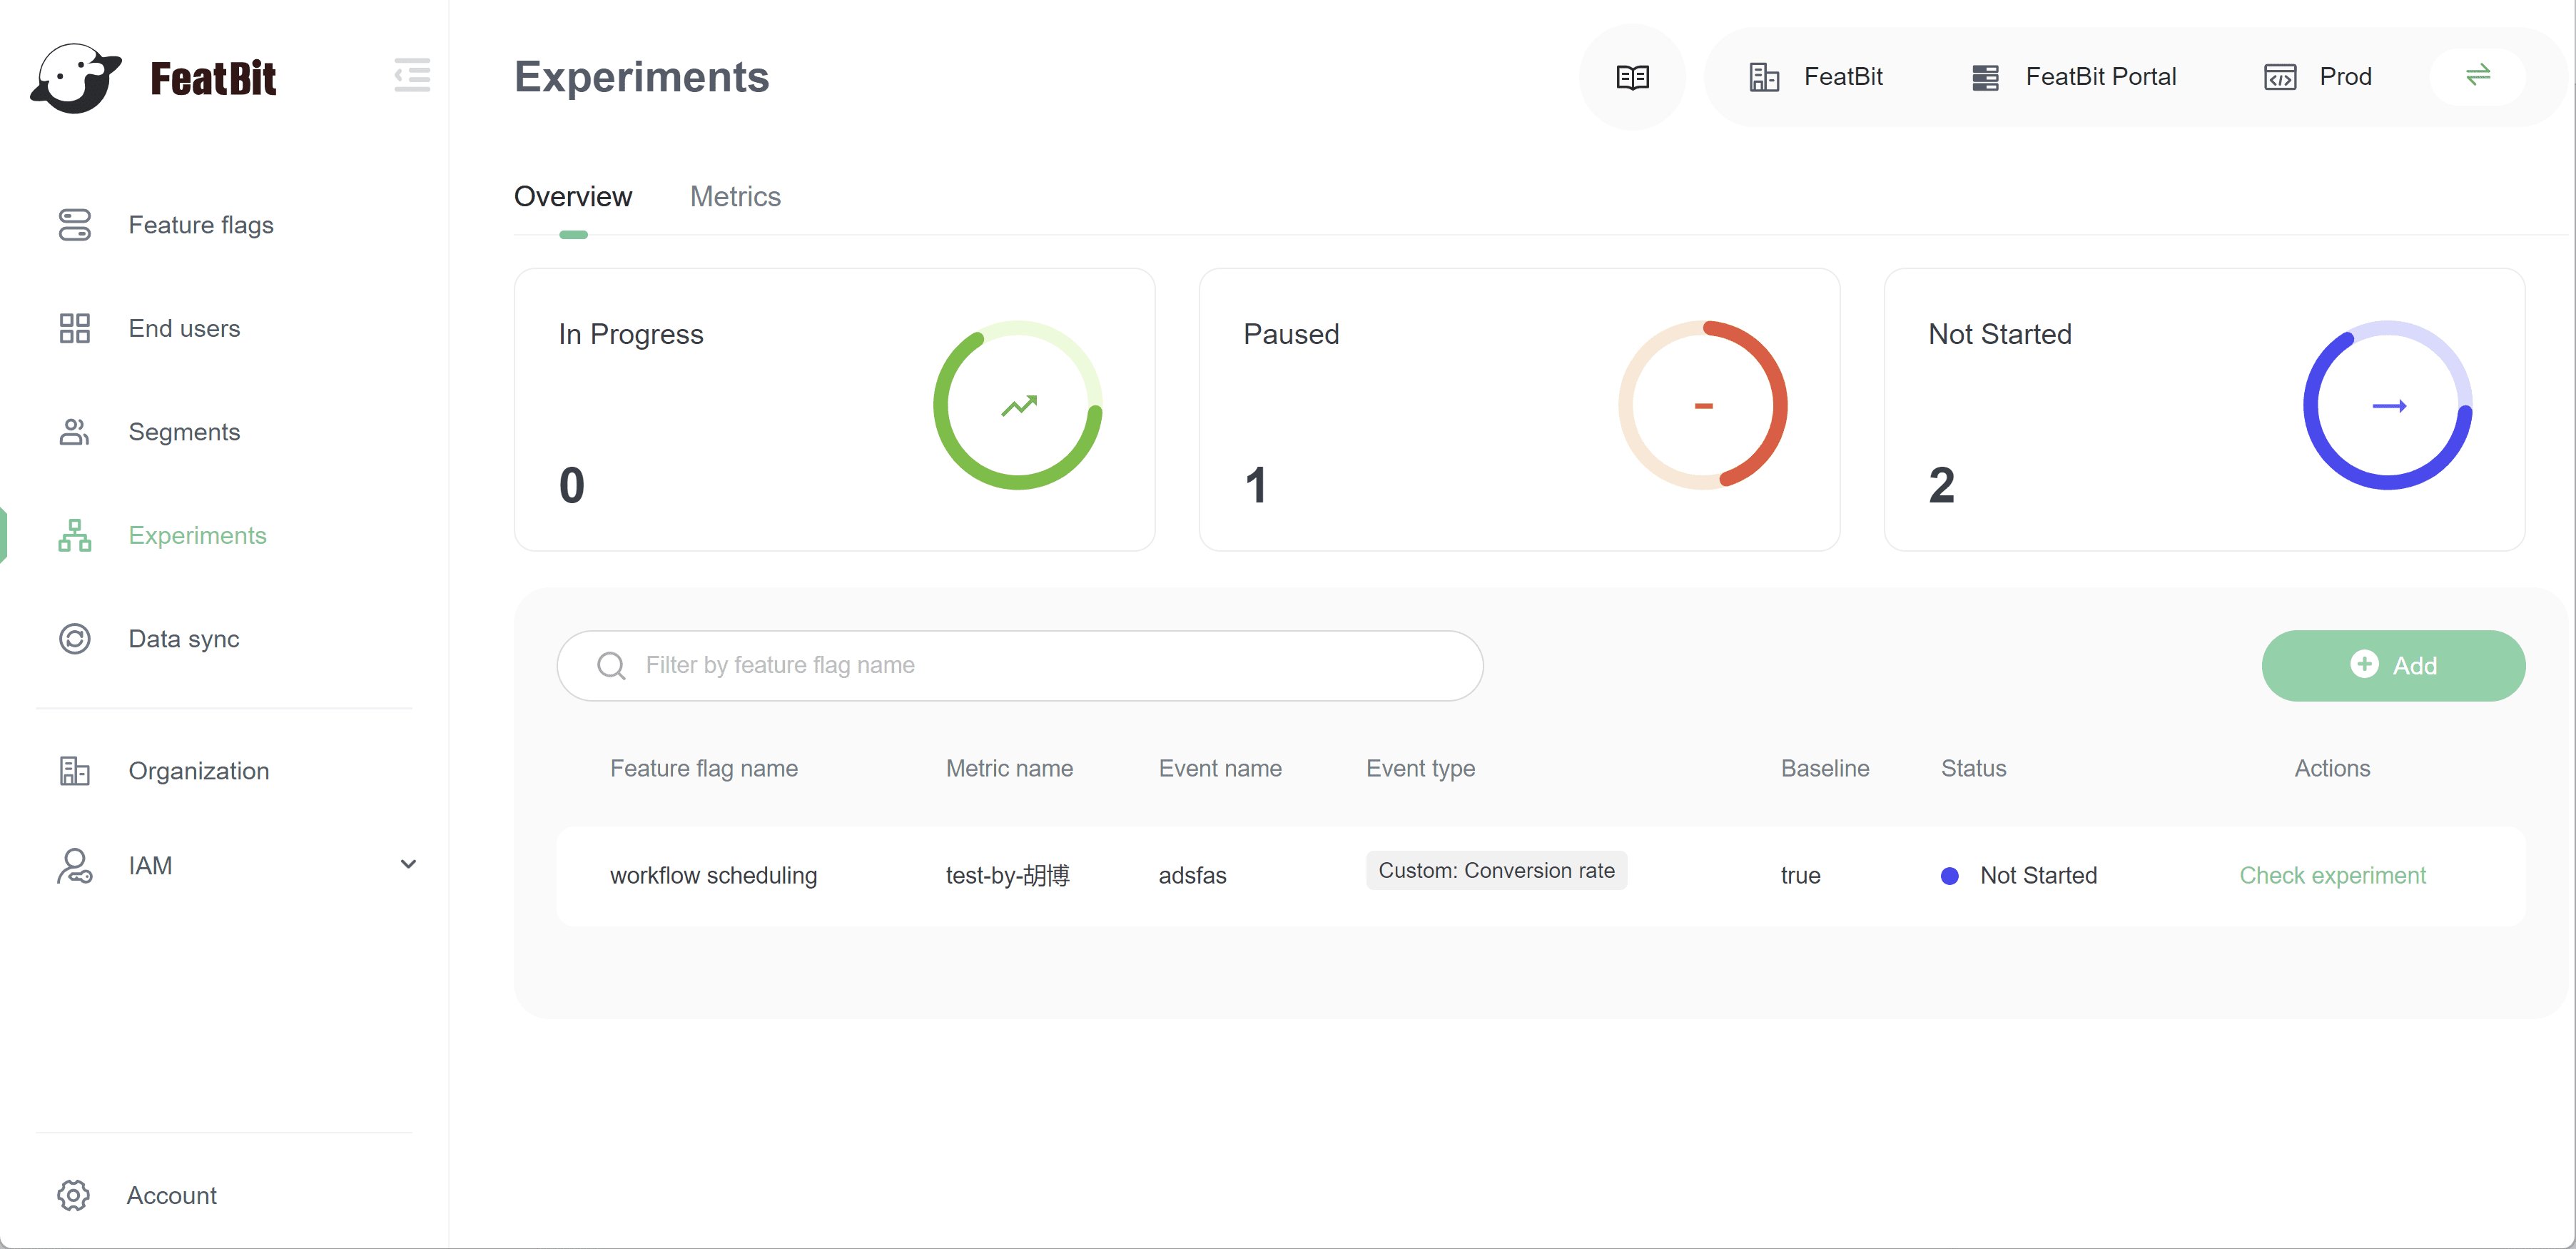Switch to the Metrics tab
The height and width of the screenshot is (1249, 2576).
point(735,197)
